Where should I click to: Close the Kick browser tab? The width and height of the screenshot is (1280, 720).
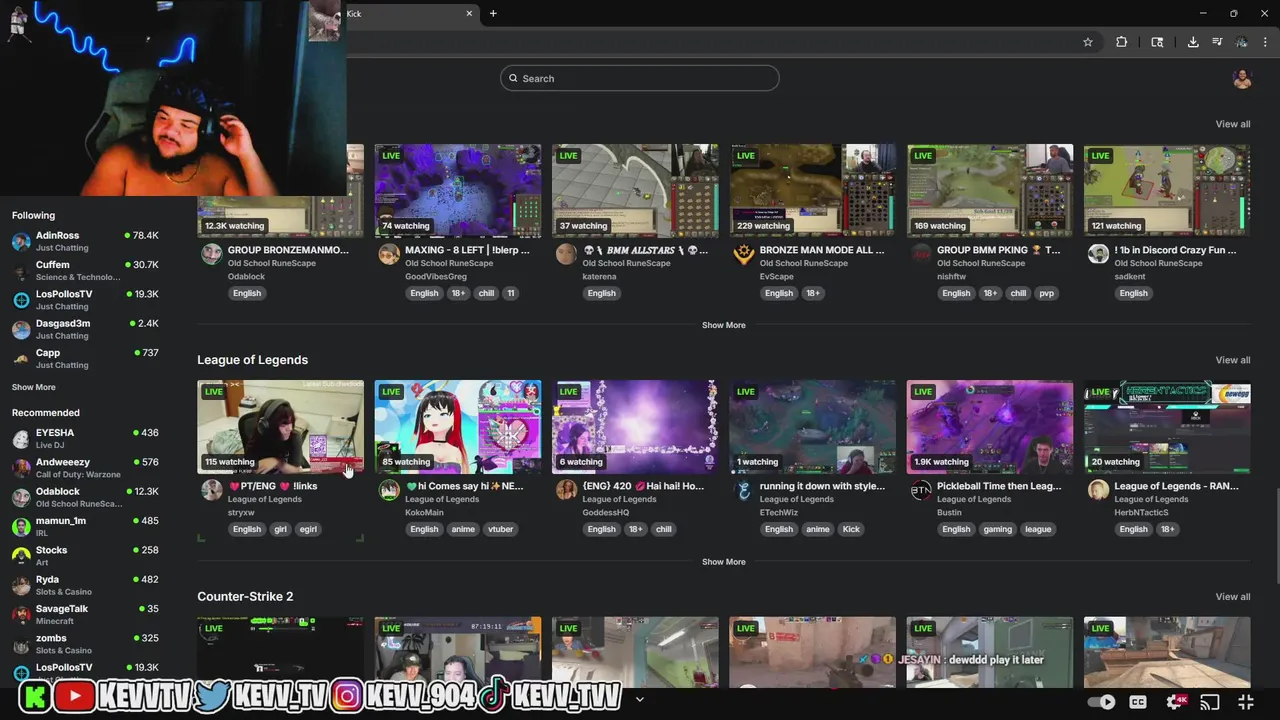point(469,13)
